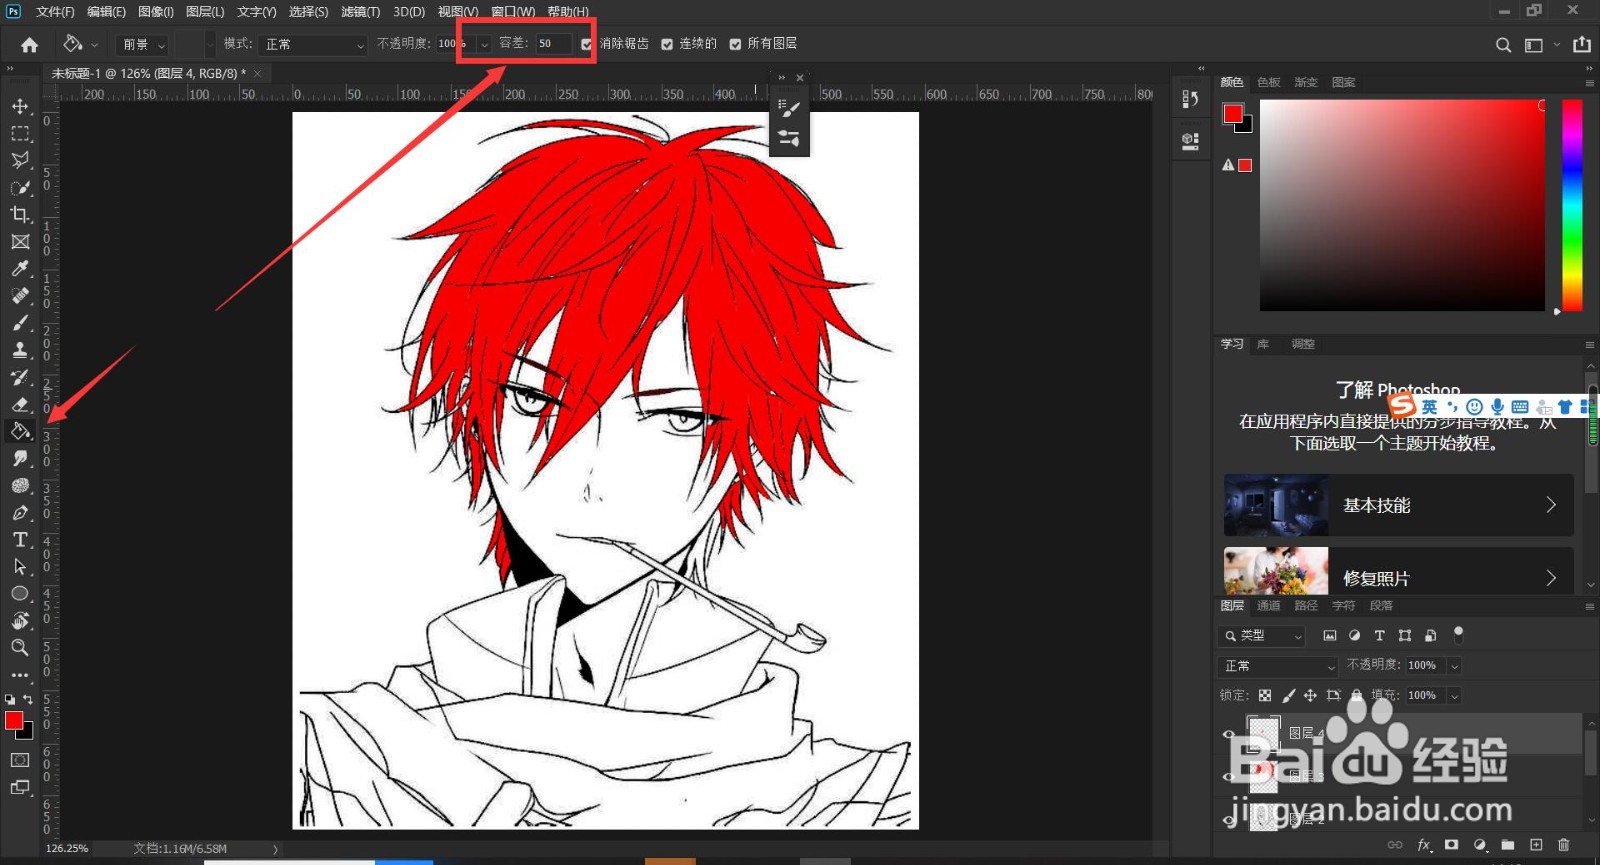
Task: Select the Crop tool
Action: click(x=20, y=214)
